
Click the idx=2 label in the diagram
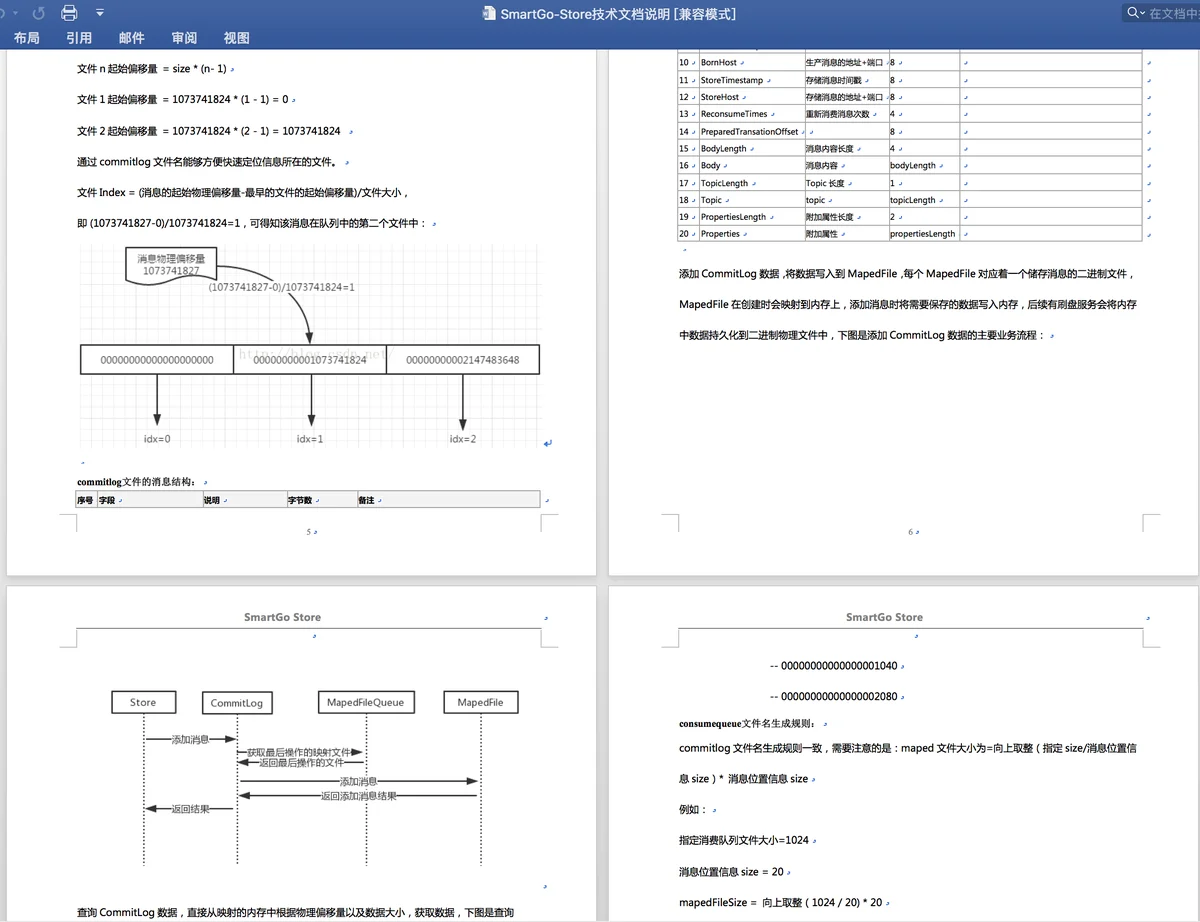[x=462, y=439]
